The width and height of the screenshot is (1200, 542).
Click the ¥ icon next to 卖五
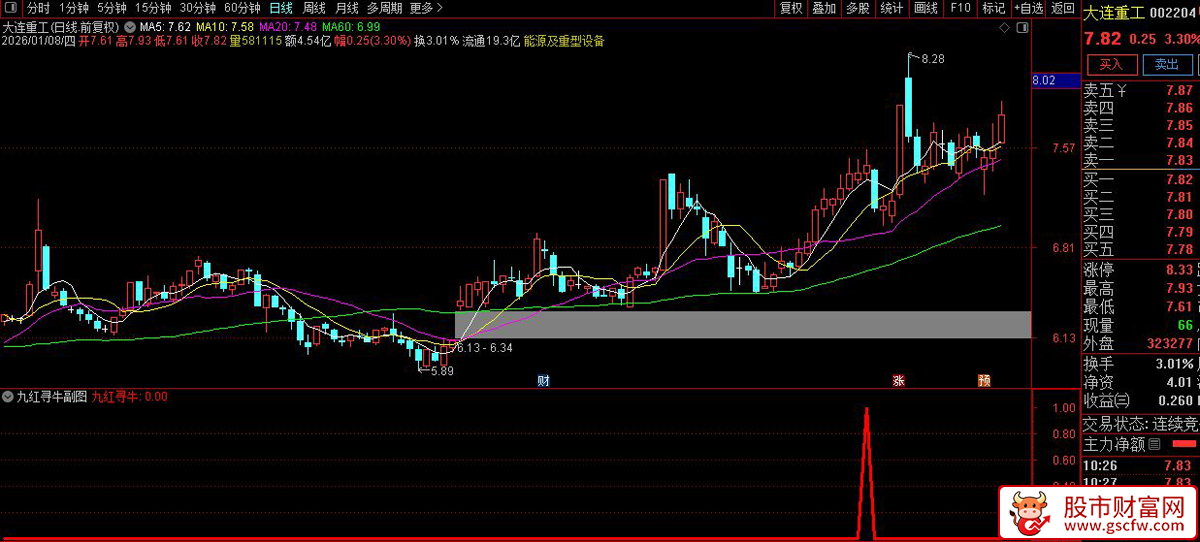pos(1122,91)
